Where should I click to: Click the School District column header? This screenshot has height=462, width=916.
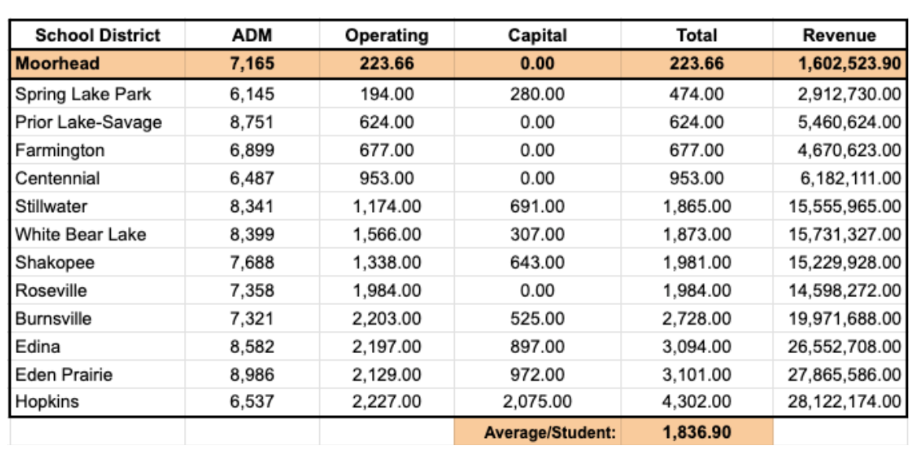tap(97, 35)
